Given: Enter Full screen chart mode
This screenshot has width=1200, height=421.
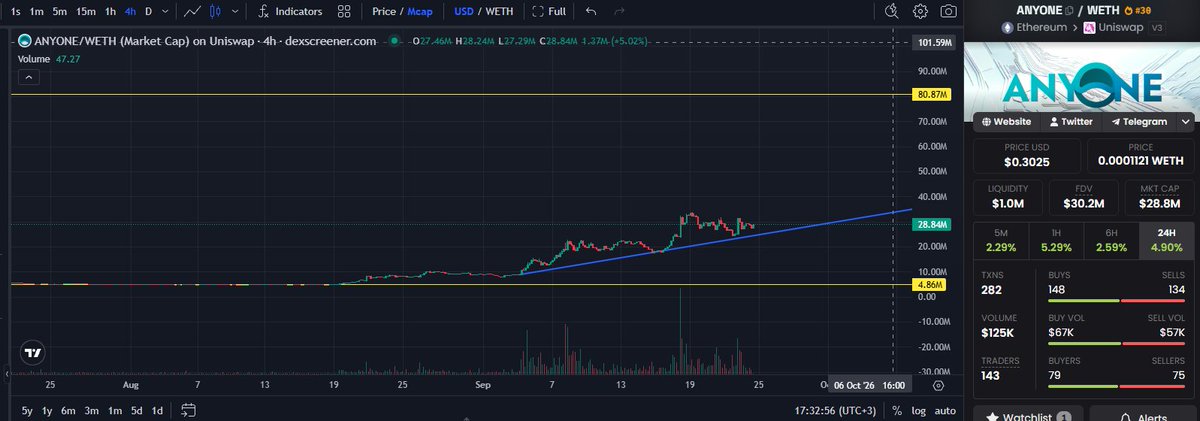Looking at the screenshot, I should (549, 11).
